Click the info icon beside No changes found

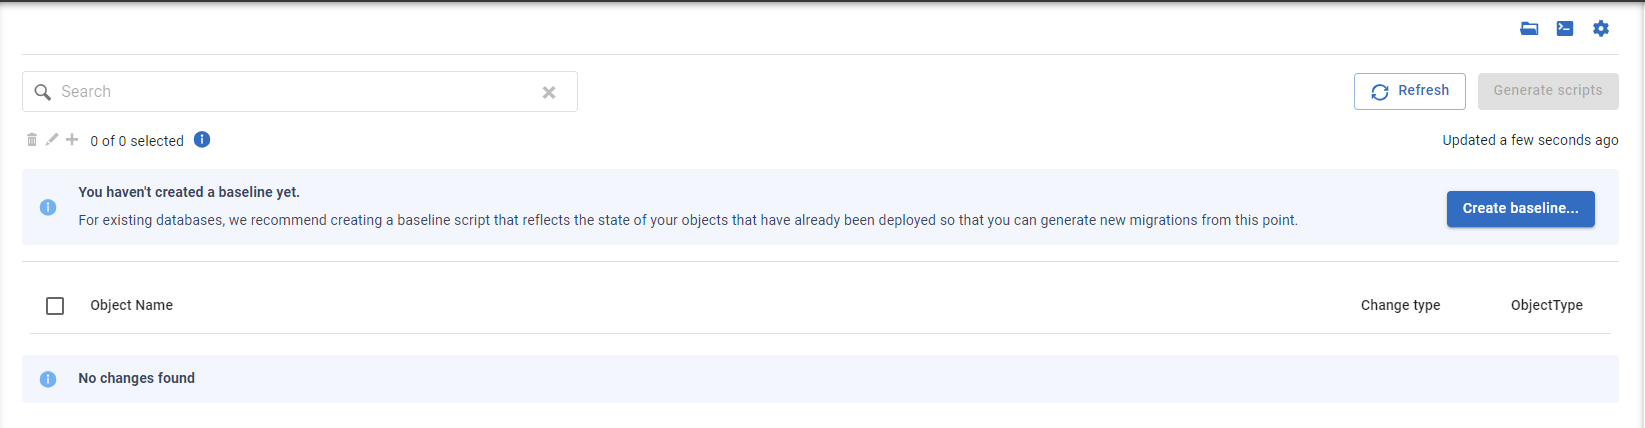(x=48, y=379)
